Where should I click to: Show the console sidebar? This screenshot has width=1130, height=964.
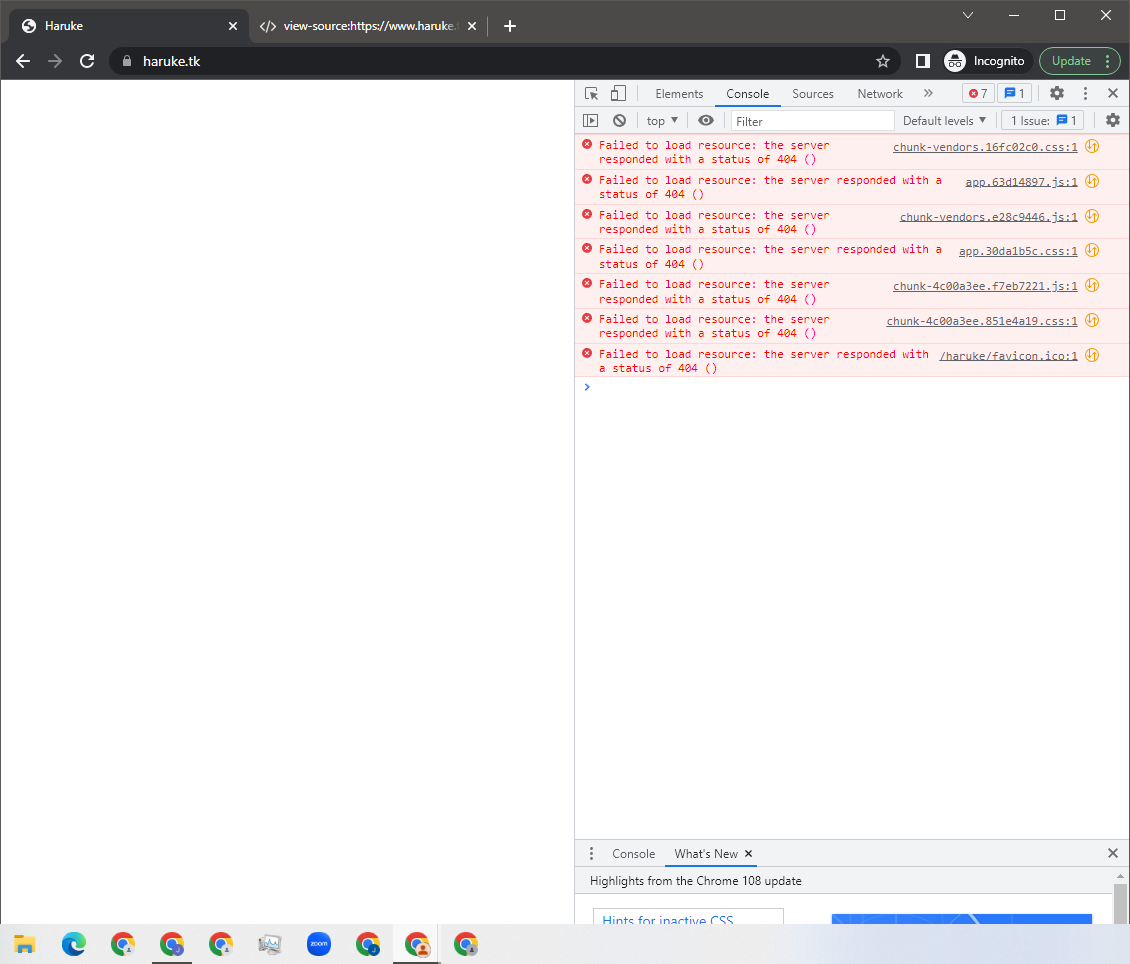590,120
